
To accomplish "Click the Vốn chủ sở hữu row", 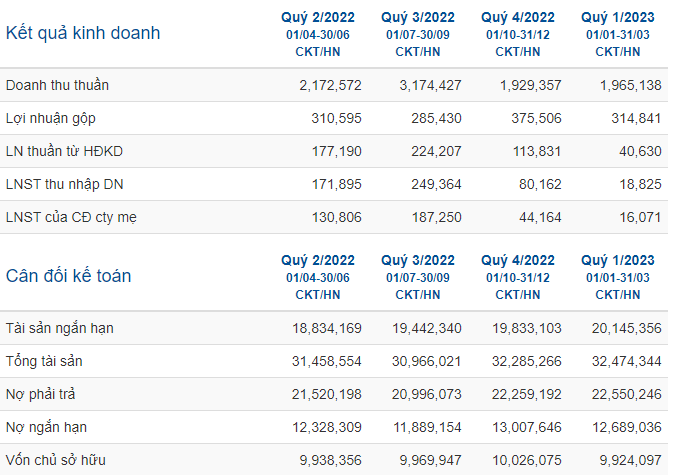I will coord(334,460).
